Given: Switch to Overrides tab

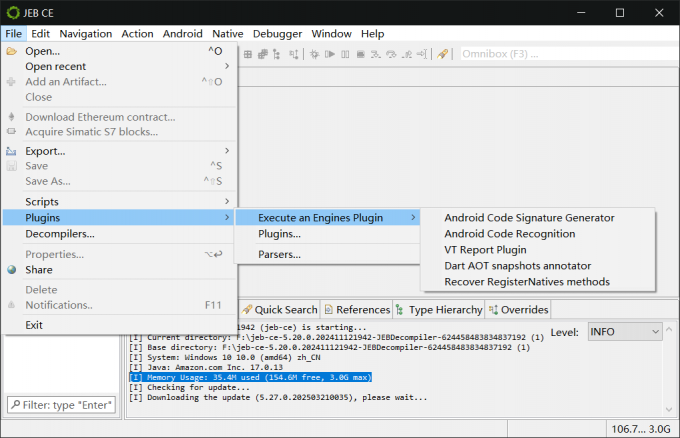Looking at the screenshot, I should 518,310.
